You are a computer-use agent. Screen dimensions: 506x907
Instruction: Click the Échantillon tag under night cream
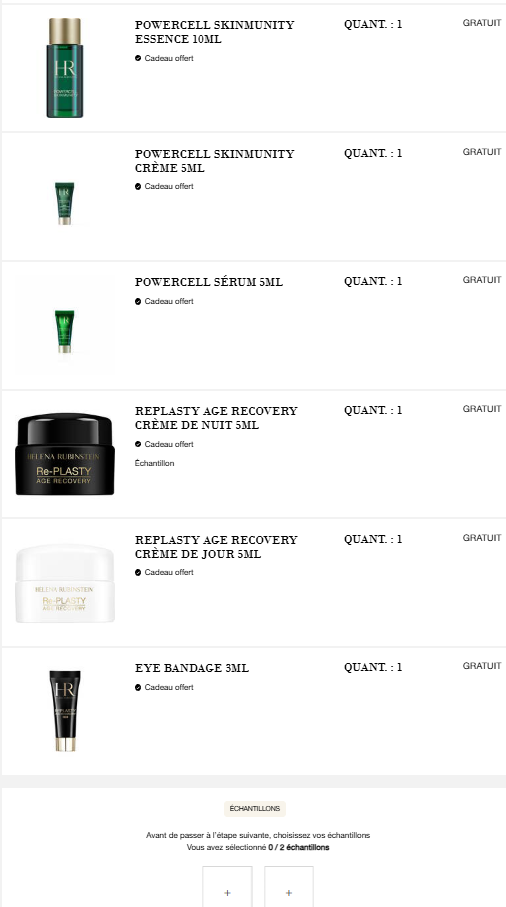coord(154,463)
